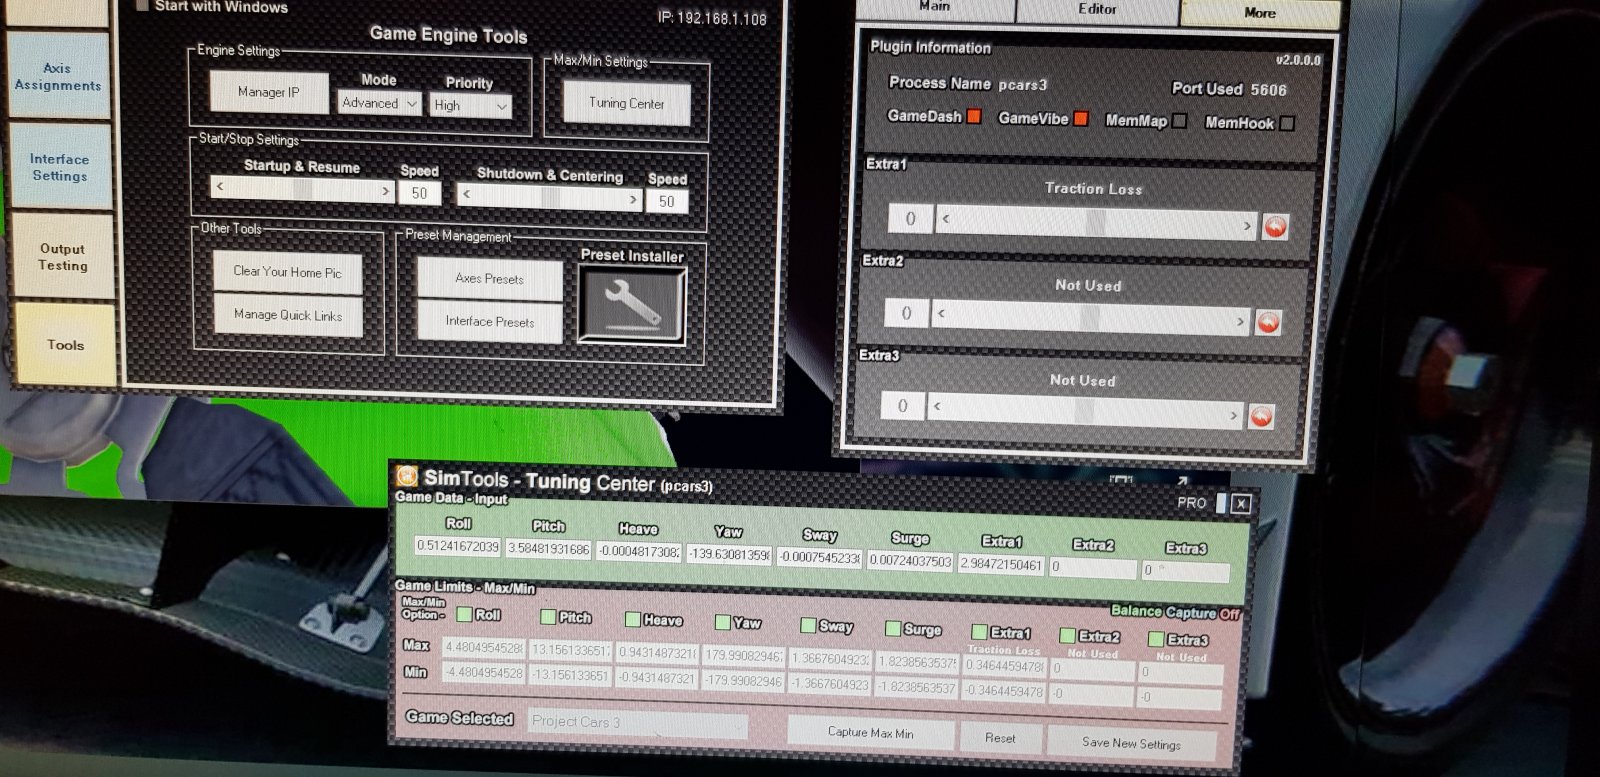Select the Tools tab
This screenshot has width=1600, height=777.
(65, 345)
